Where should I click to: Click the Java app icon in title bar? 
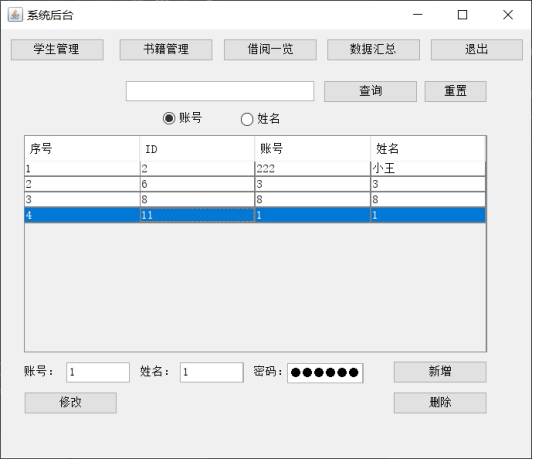[x=15, y=15]
